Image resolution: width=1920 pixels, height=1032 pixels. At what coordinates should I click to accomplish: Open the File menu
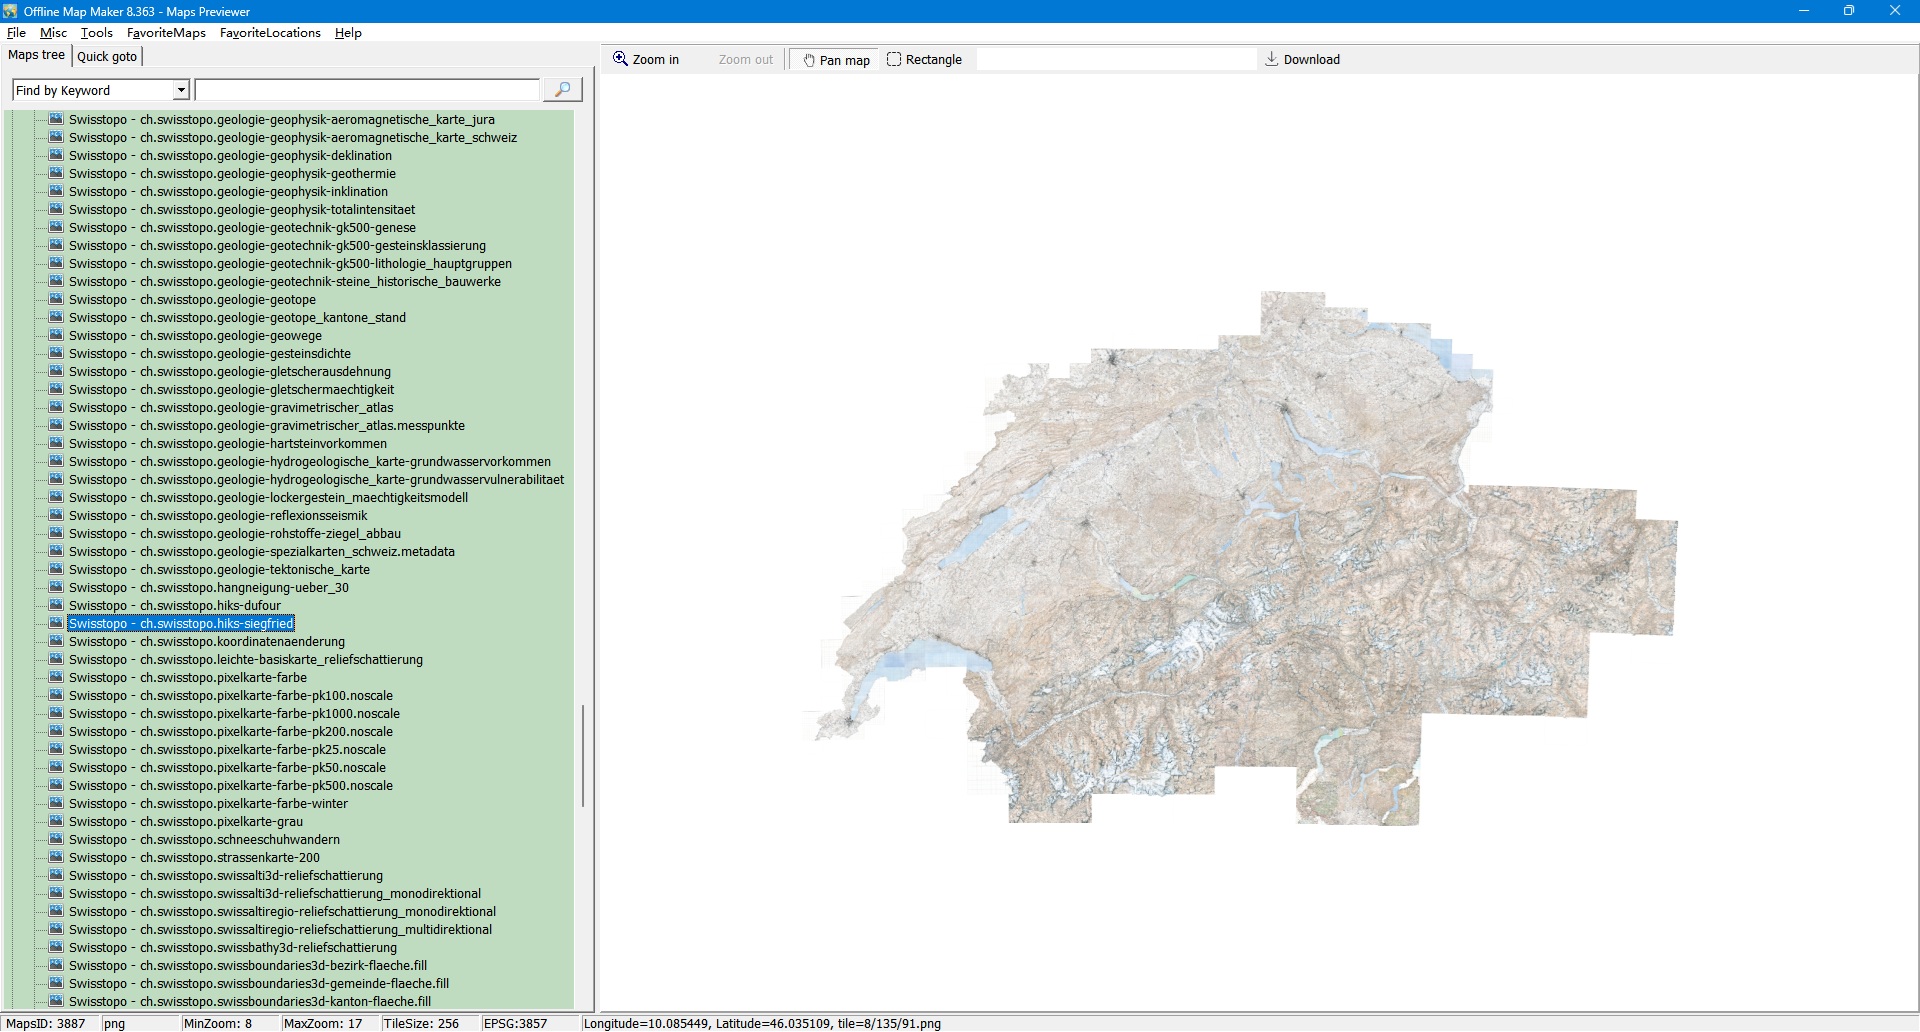click(16, 33)
